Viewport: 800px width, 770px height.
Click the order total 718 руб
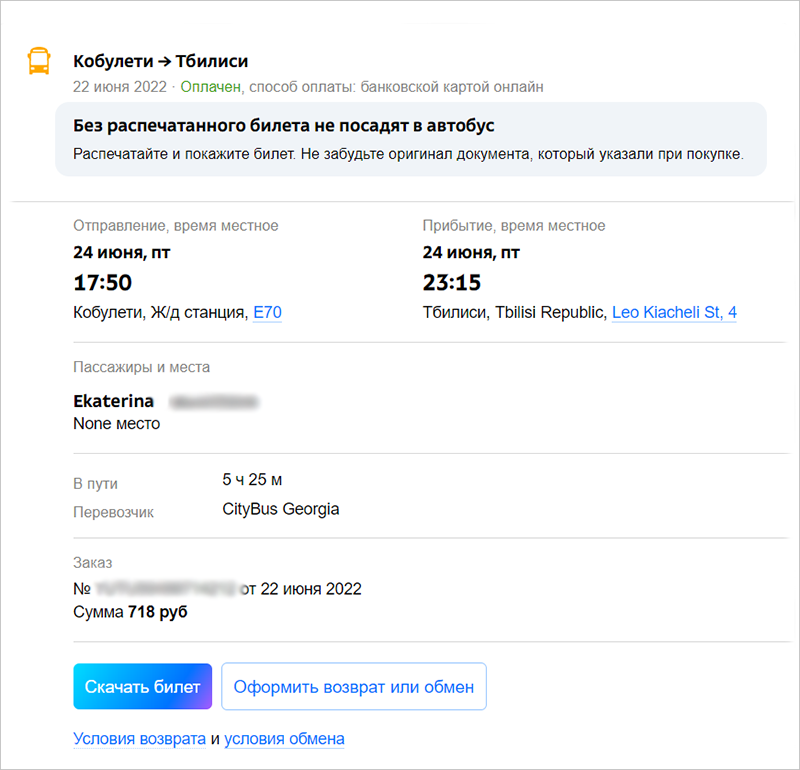tap(158, 611)
